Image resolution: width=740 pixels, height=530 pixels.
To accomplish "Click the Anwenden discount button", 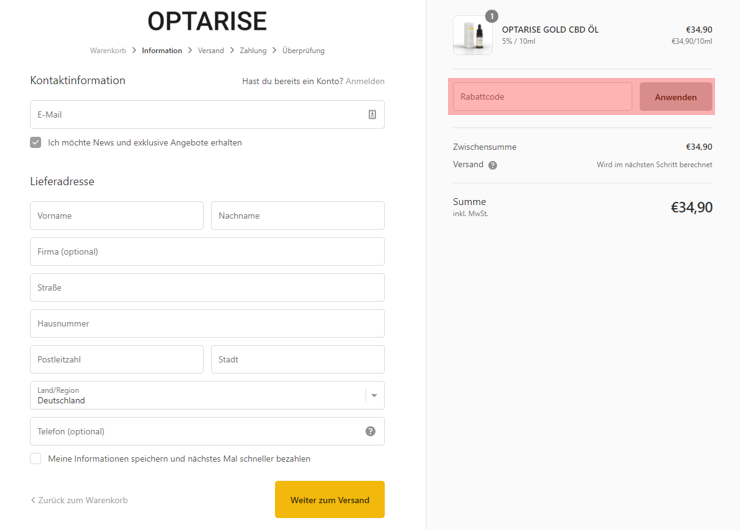I will (676, 97).
